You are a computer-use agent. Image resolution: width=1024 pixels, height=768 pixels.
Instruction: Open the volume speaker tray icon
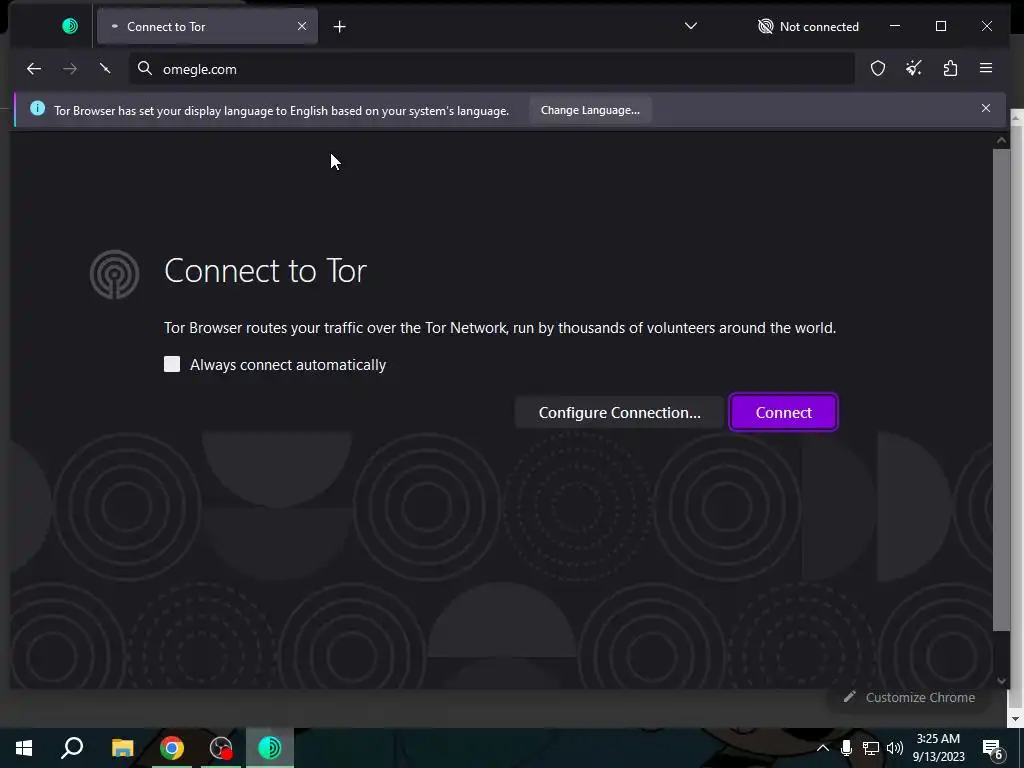click(x=895, y=748)
